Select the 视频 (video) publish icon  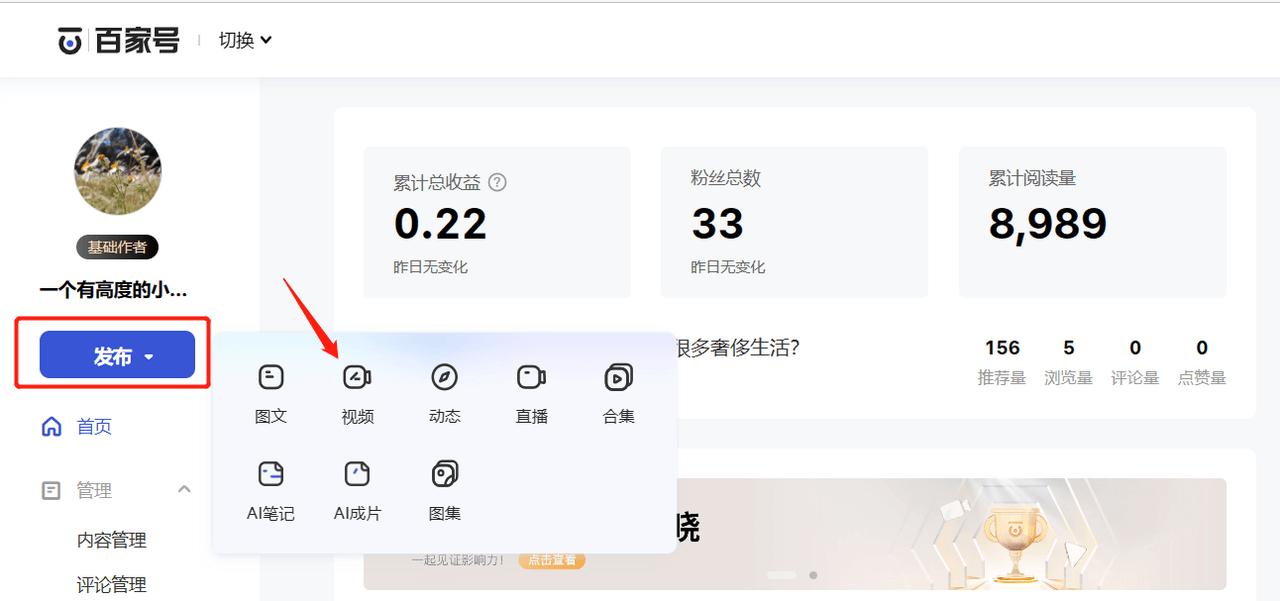357,378
